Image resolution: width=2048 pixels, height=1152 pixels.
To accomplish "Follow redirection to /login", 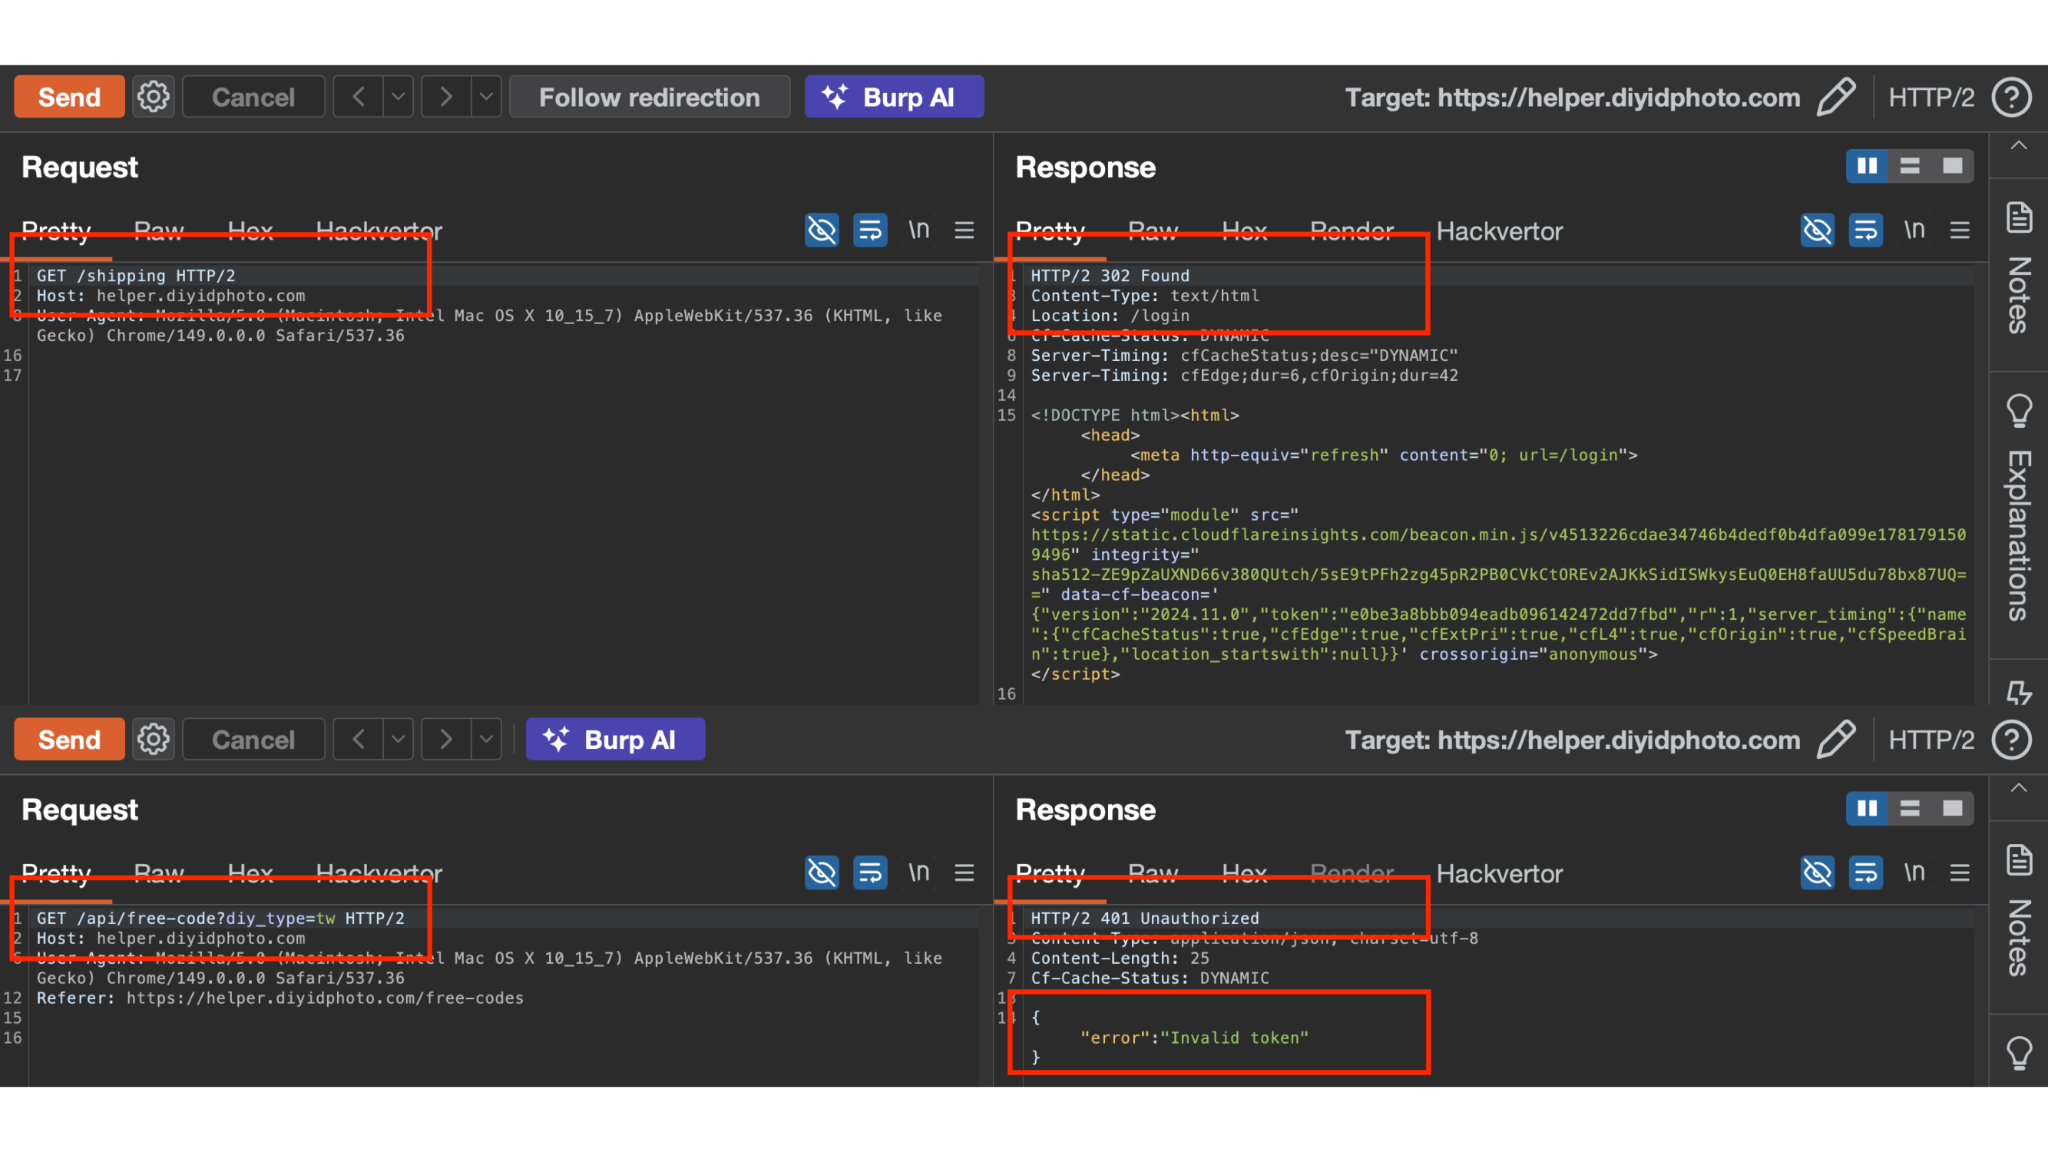I will pyautogui.click(x=649, y=97).
